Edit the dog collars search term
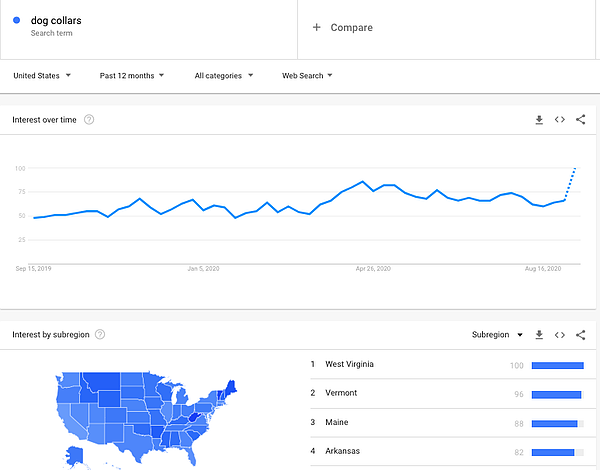This screenshot has width=600, height=470. pyautogui.click(x=56, y=20)
